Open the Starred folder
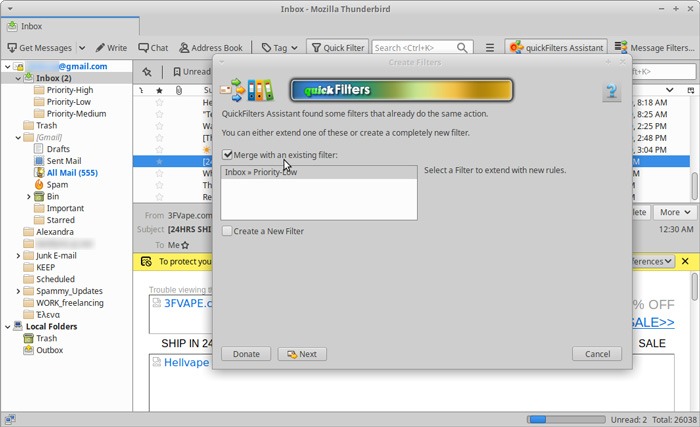700x427 pixels. click(60, 220)
